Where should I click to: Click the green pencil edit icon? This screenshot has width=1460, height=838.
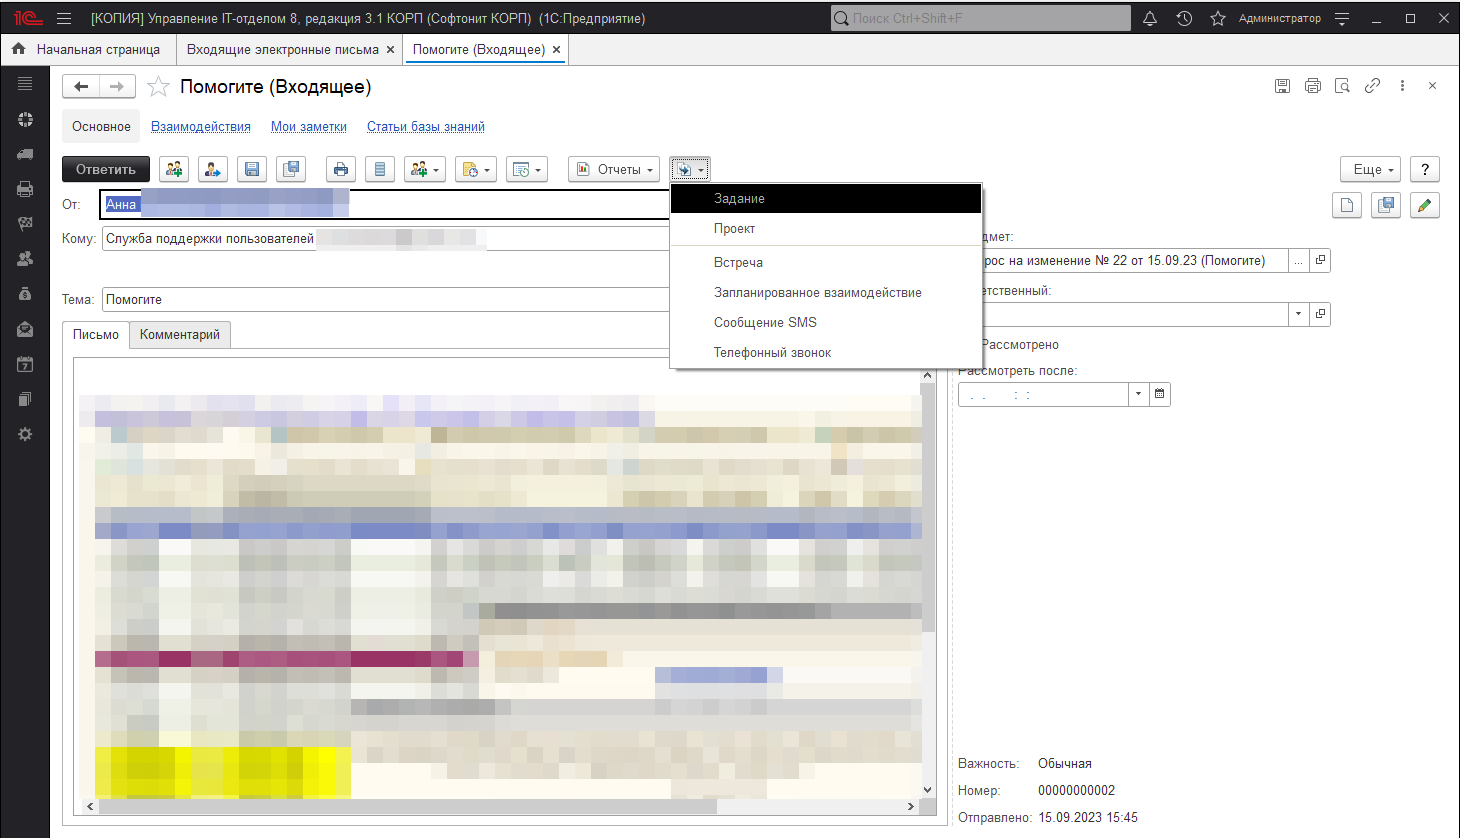1424,205
